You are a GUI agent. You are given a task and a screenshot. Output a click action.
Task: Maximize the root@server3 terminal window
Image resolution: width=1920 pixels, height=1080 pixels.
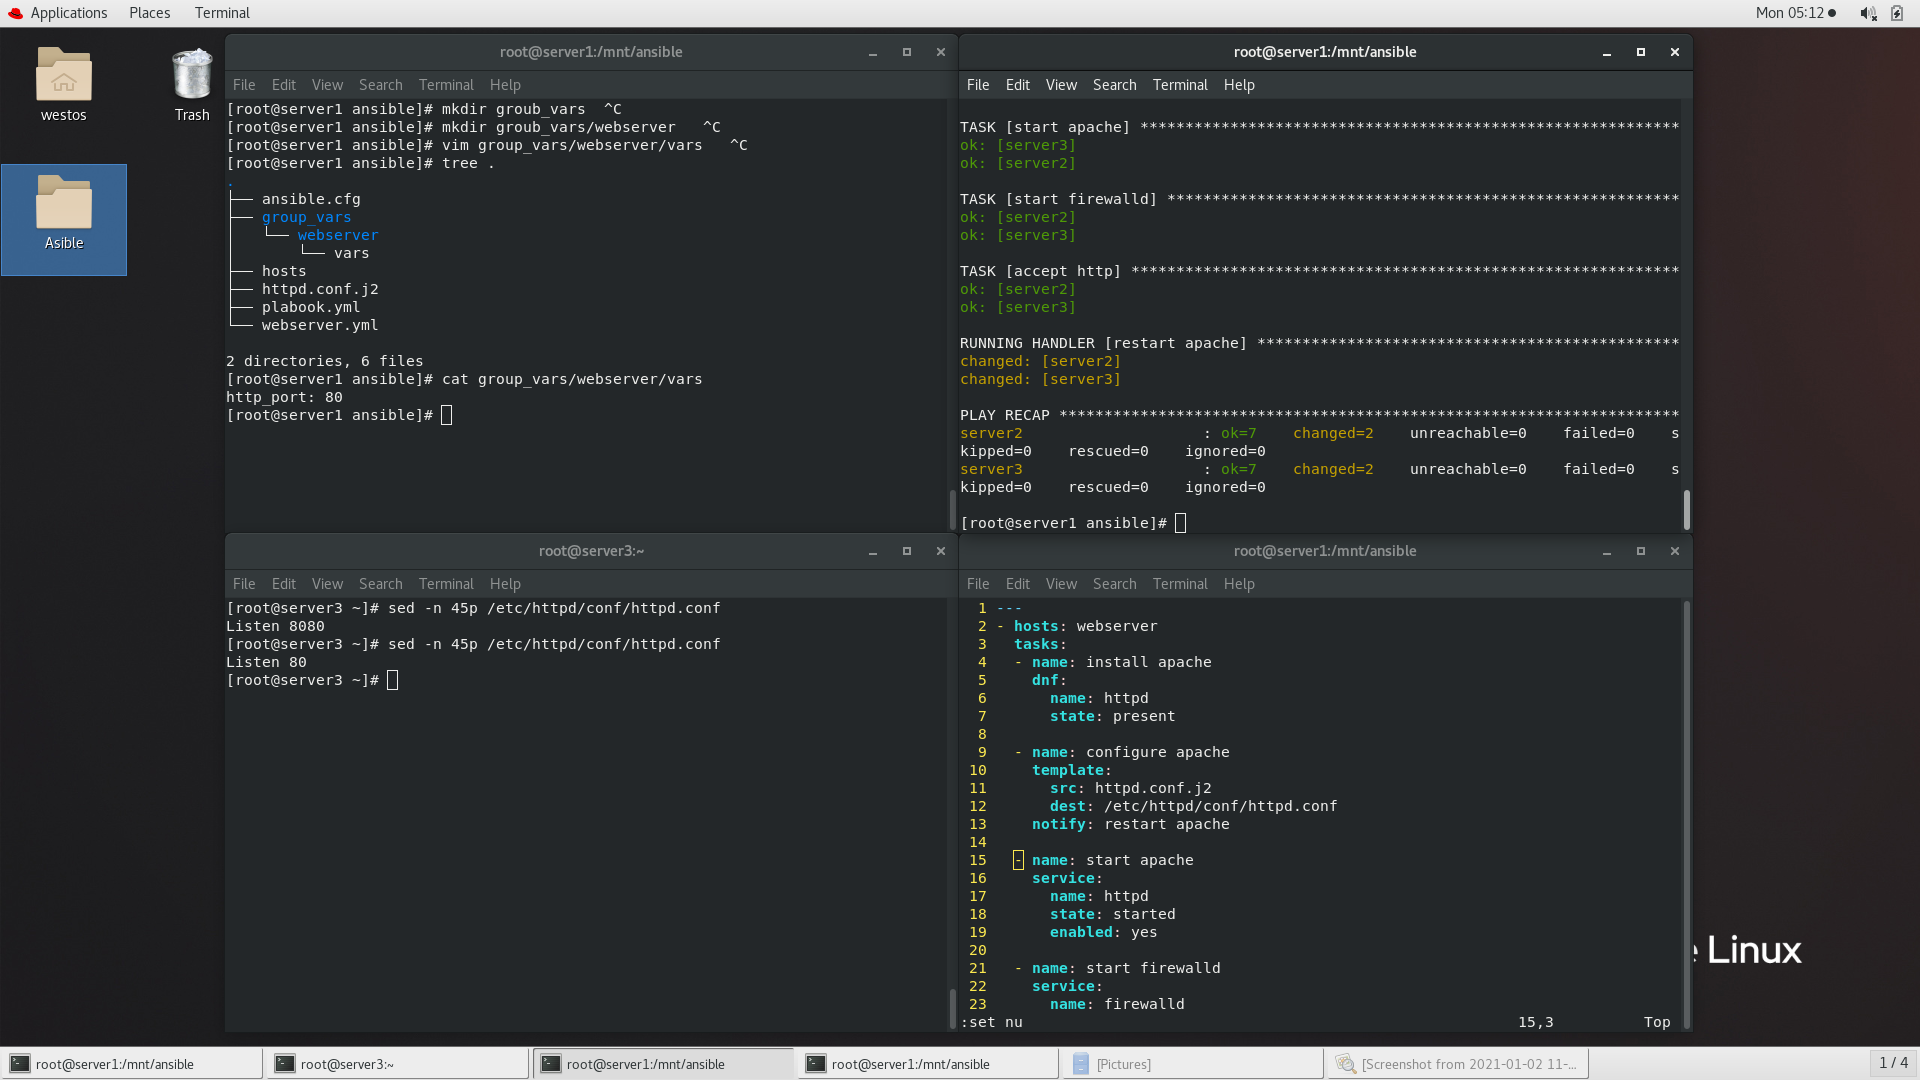pyautogui.click(x=907, y=551)
